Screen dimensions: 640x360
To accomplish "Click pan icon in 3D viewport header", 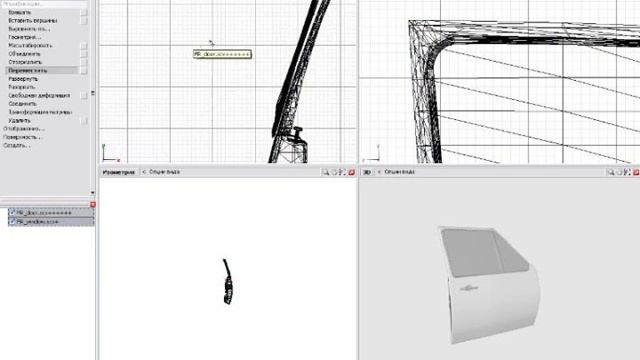I will pyautogui.click(x=619, y=172).
